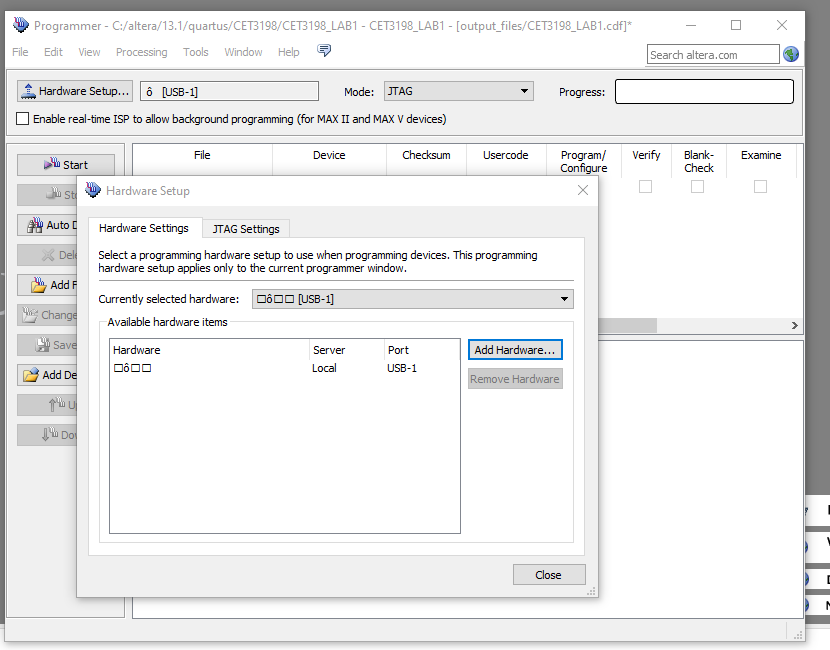830x650 pixels.
Task: Click the Progress bar field
Action: point(704,92)
